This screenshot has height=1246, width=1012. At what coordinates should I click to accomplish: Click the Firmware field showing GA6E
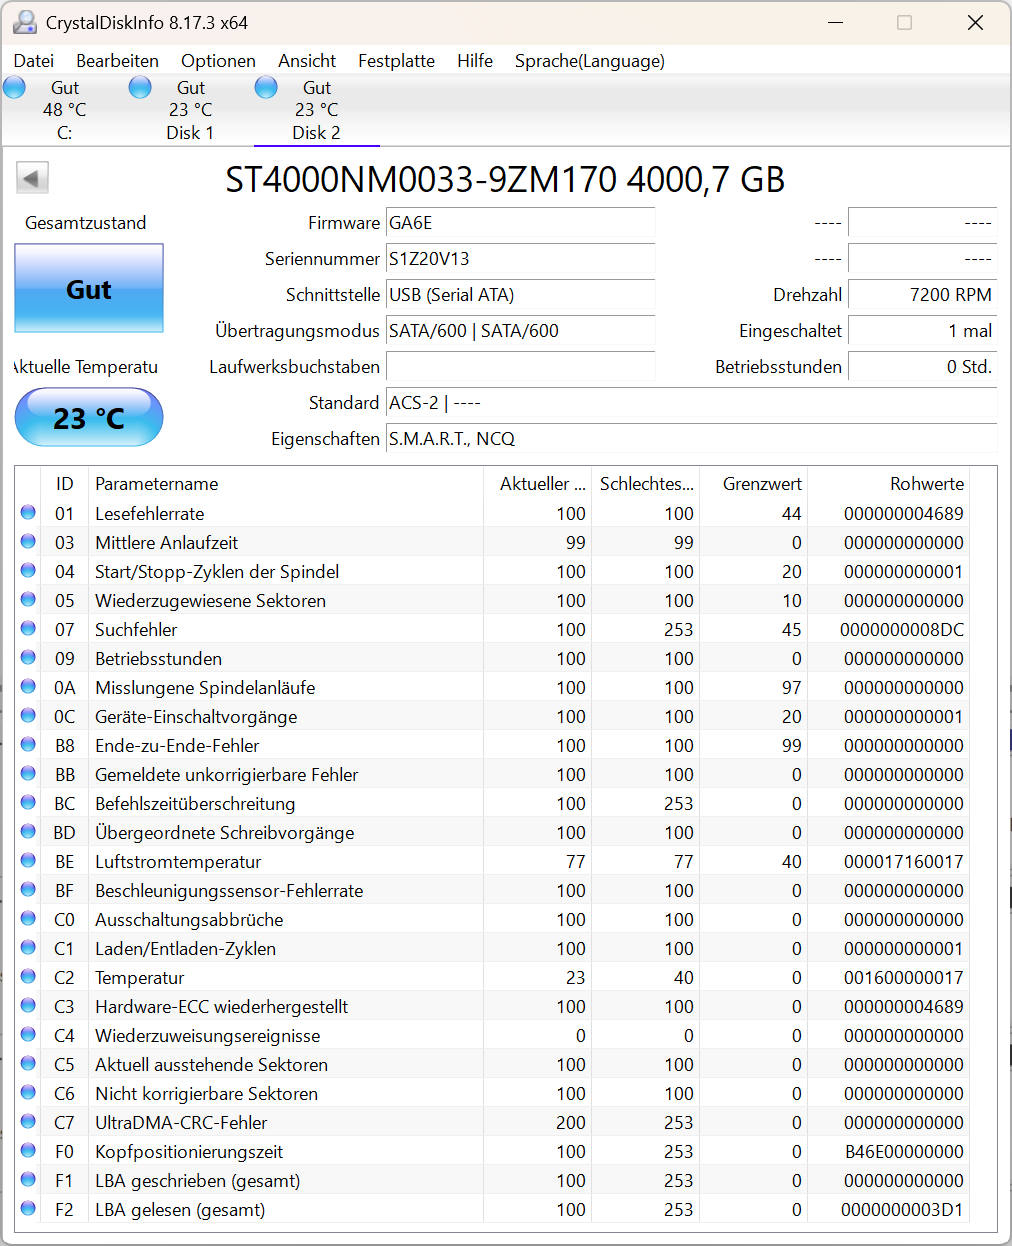pos(520,223)
